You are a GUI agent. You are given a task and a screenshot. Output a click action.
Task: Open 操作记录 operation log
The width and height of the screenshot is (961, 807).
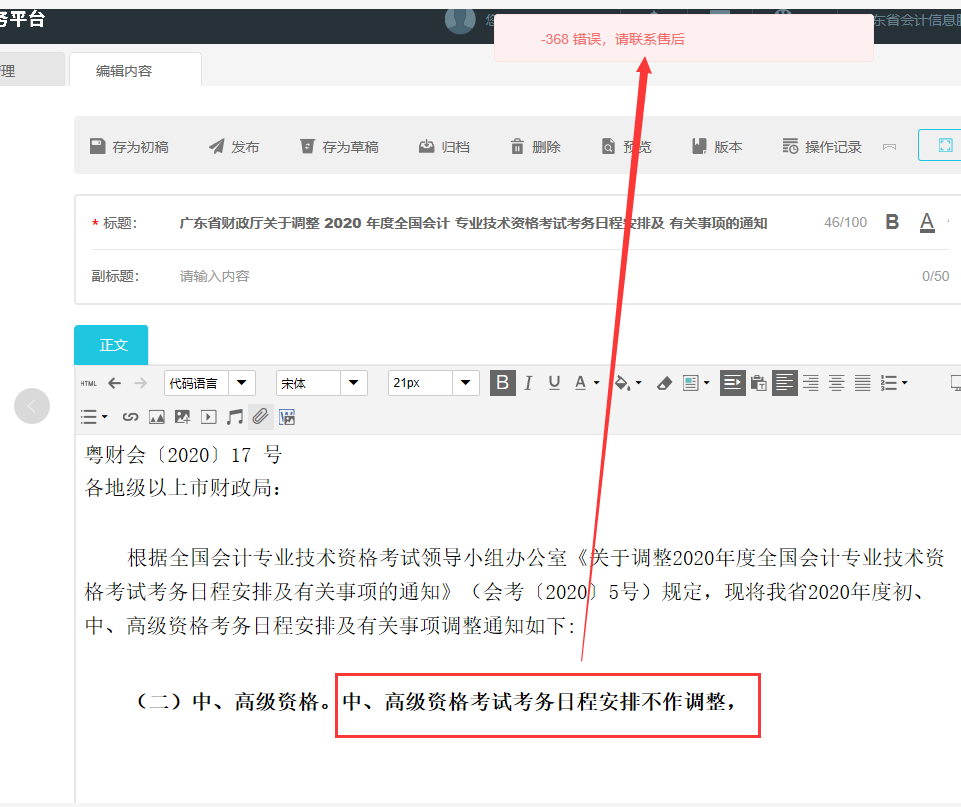(822, 146)
